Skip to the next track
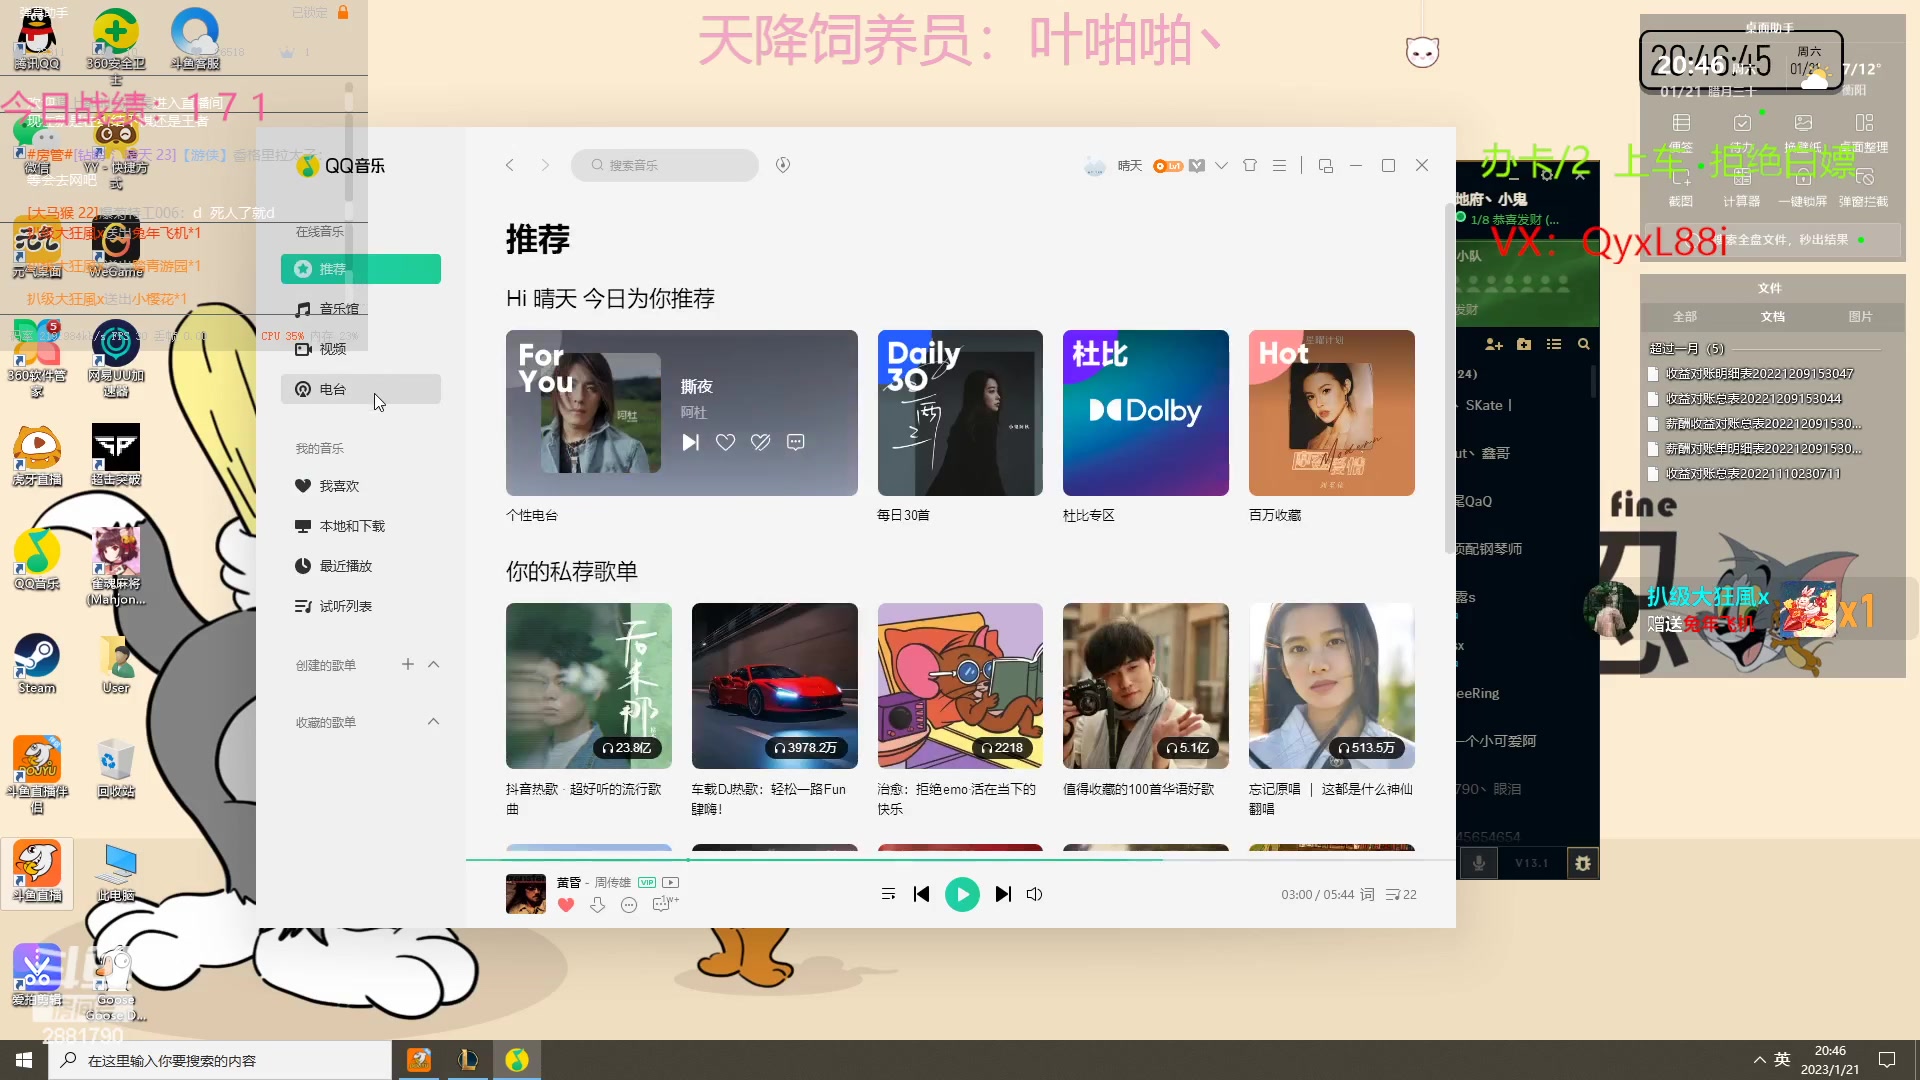The height and width of the screenshot is (1080, 1920). [1003, 894]
